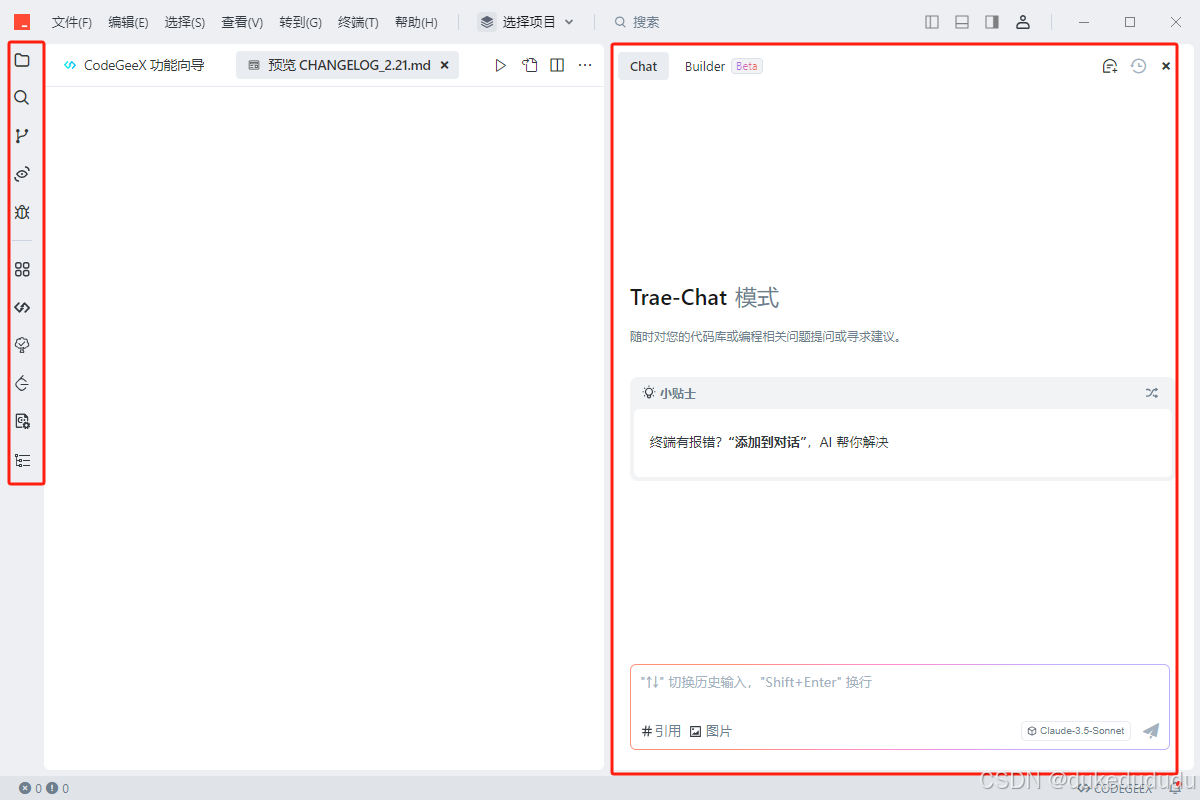The height and width of the screenshot is (800, 1200).
Task: Click the #引用 reference button
Action: click(x=661, y=731)
